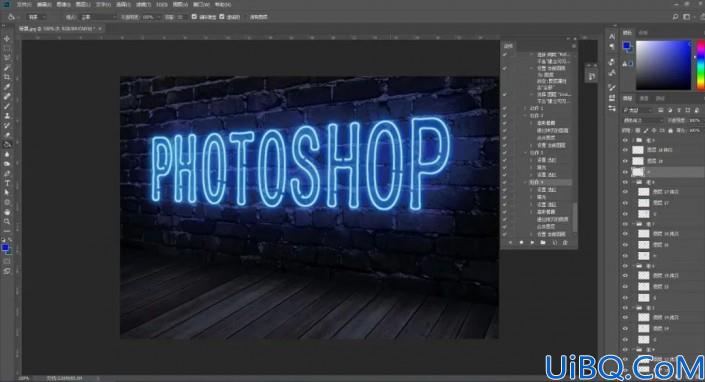This screenshot has height=382, width=705.
Task: Open the Layers blend mode dropdown
Action: coord(643,120)
